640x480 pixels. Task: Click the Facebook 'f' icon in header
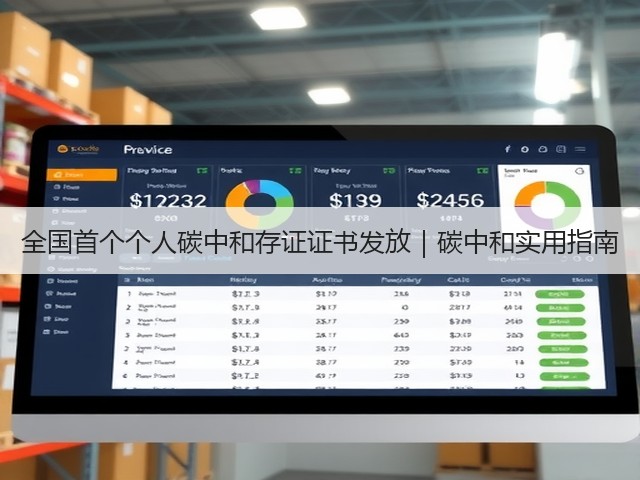[x=507, y=149]
